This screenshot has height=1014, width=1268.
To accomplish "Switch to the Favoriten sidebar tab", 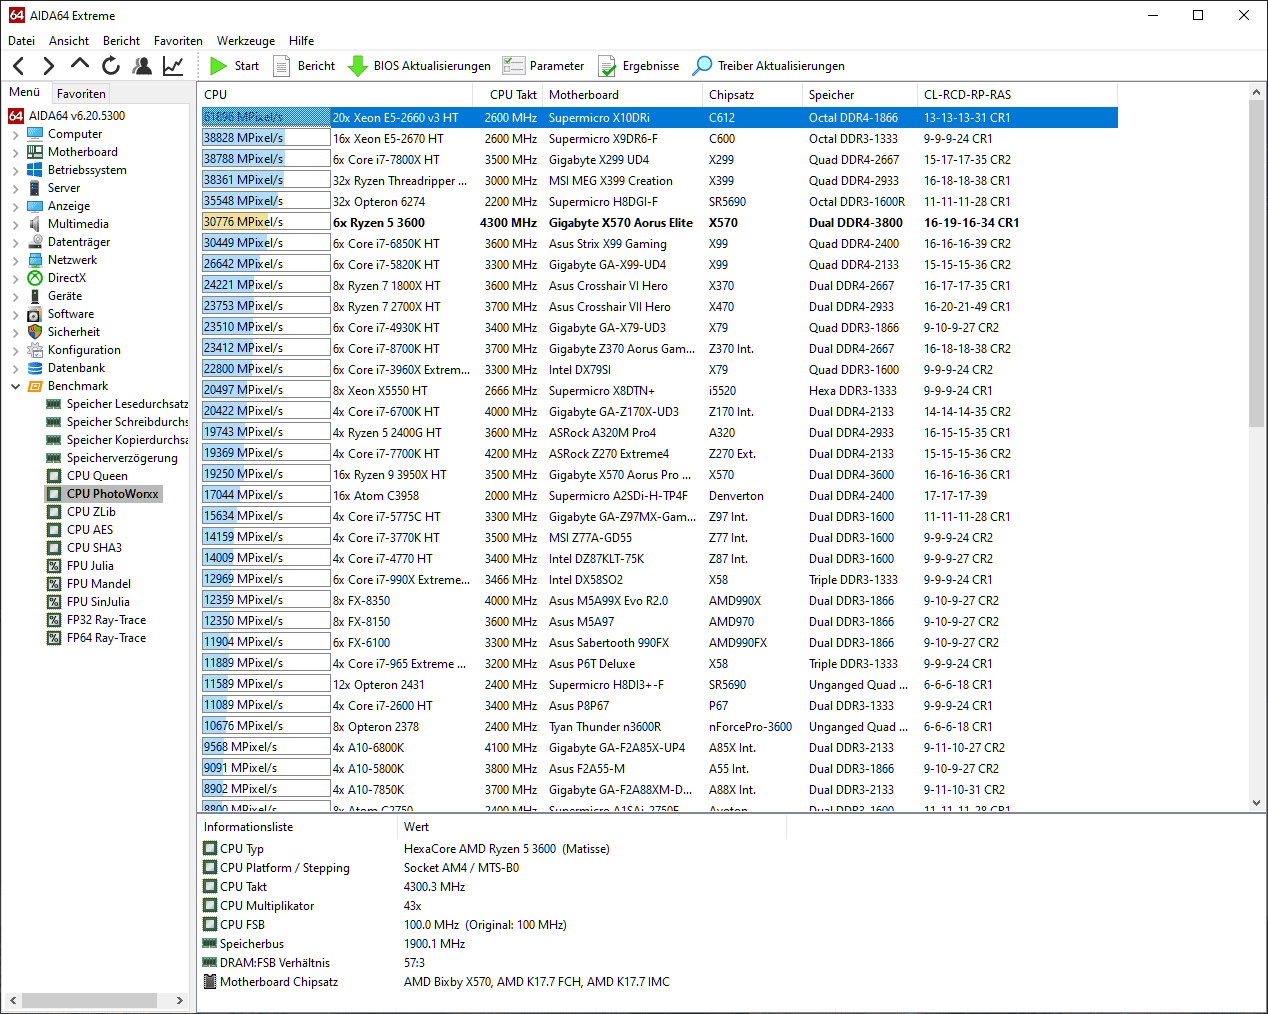I will 81,93.
